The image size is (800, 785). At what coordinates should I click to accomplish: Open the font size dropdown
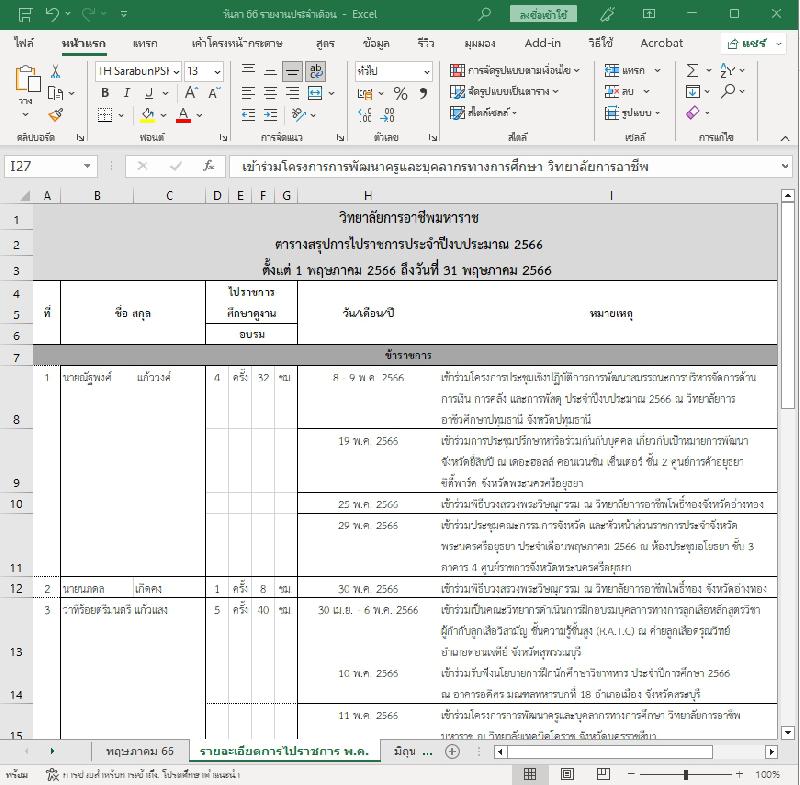point(217,71)
